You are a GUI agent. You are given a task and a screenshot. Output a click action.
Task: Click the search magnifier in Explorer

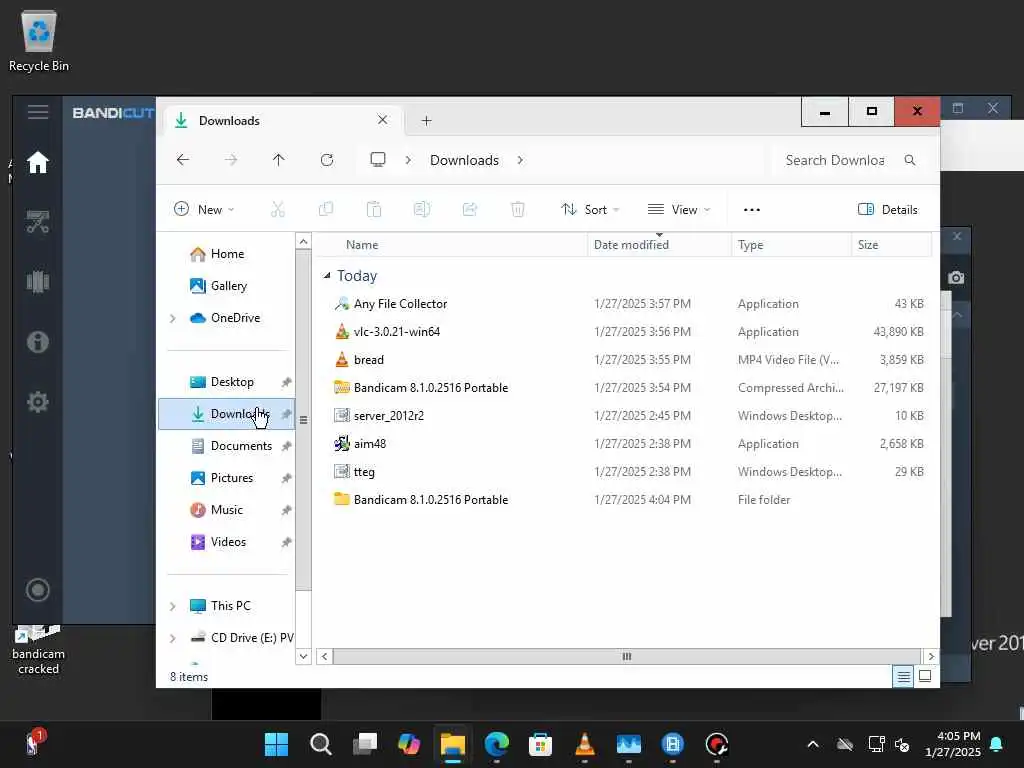point(910,160)
